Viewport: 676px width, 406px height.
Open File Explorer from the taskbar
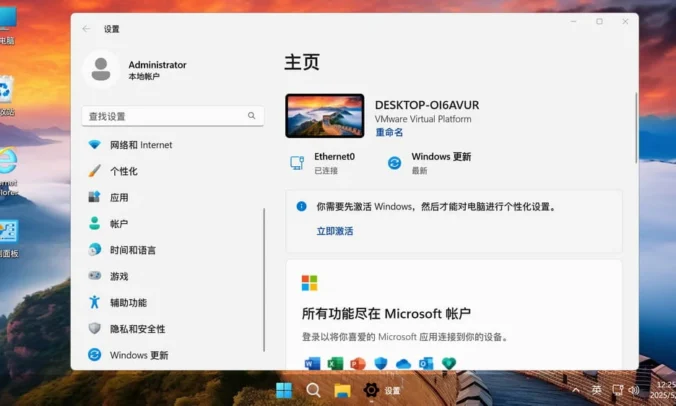(x=342, y=390)
